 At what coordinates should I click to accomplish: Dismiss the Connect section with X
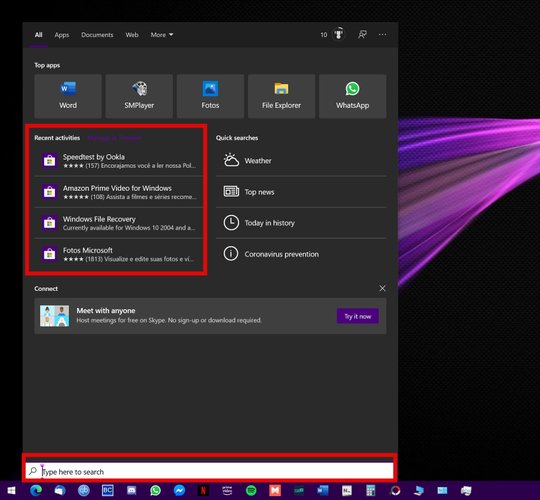coord(382,288)
